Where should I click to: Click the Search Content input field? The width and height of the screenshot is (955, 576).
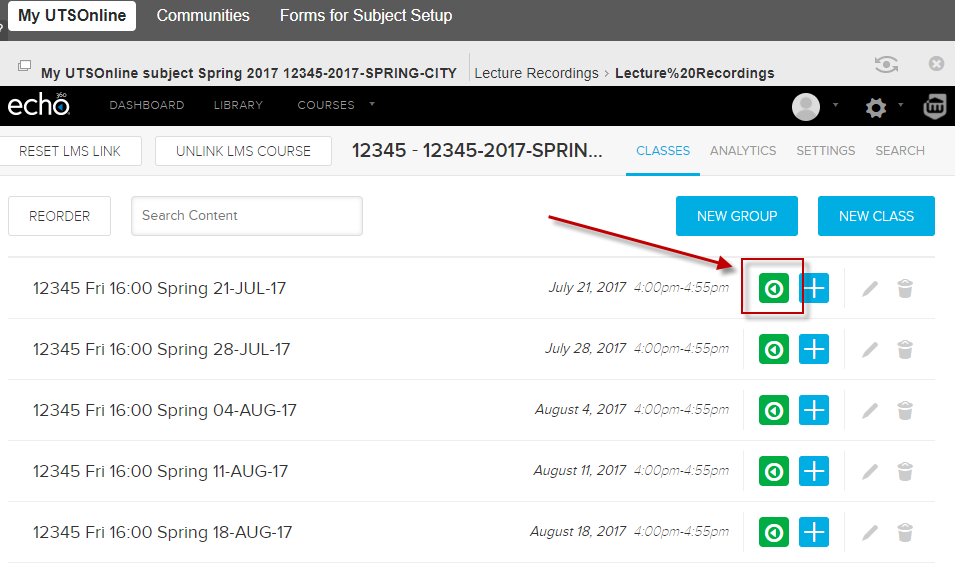click(246, 216)
